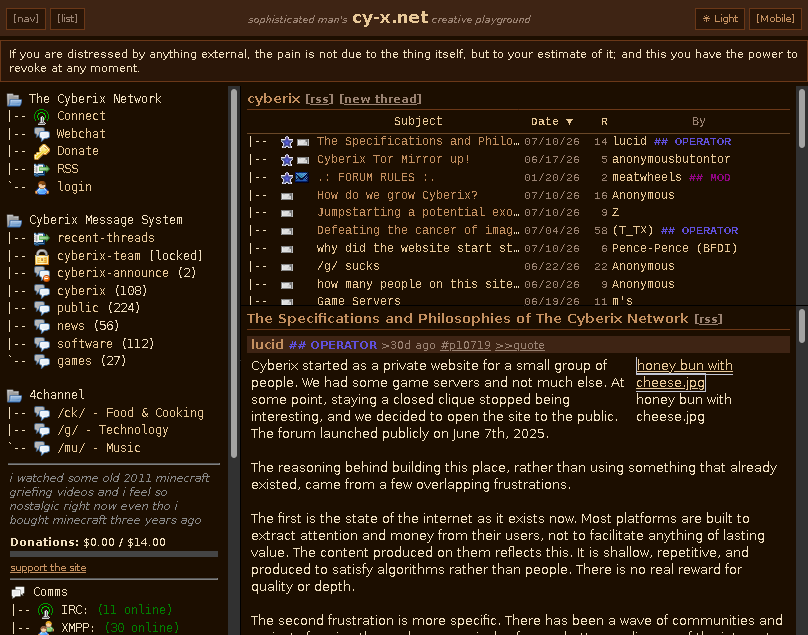Viewport: 808px width, 635px height.
Task: Click the new thread link
Action: [380, 99]
